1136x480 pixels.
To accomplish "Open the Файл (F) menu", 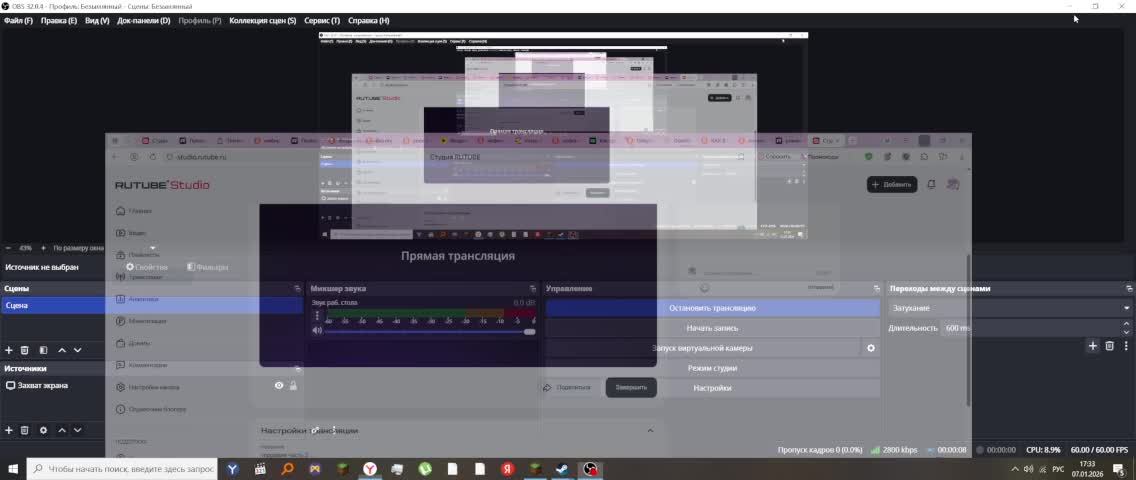I will pos(18,21).
